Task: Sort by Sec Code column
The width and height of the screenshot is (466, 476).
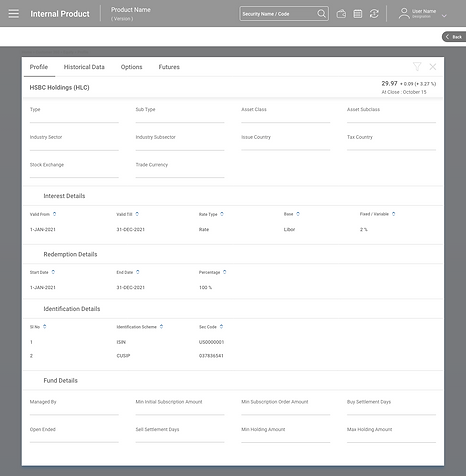Action: pos(221,327)
